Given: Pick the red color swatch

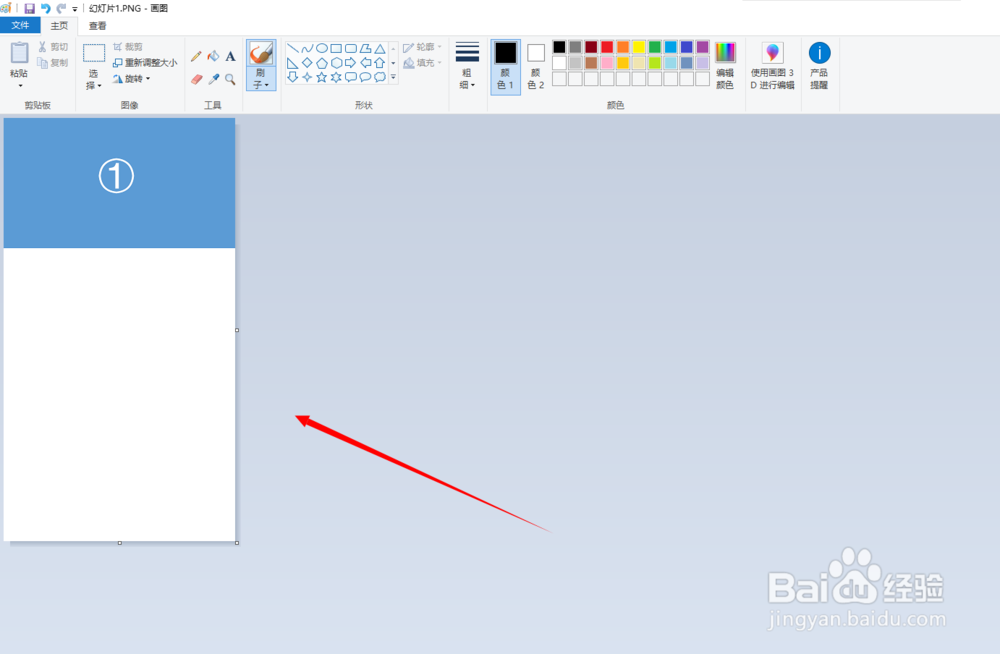Looking at the screenshot, I should click(x=607, y=47).
